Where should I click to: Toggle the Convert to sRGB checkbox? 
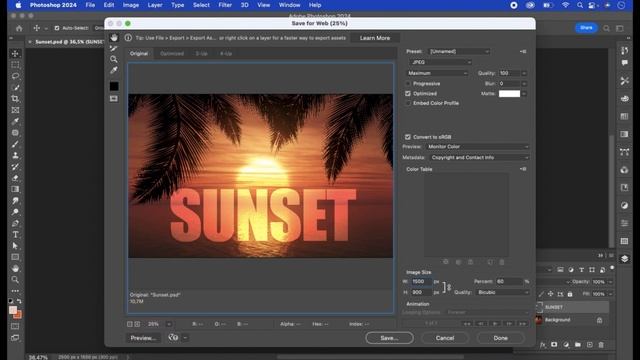point(408,137)
